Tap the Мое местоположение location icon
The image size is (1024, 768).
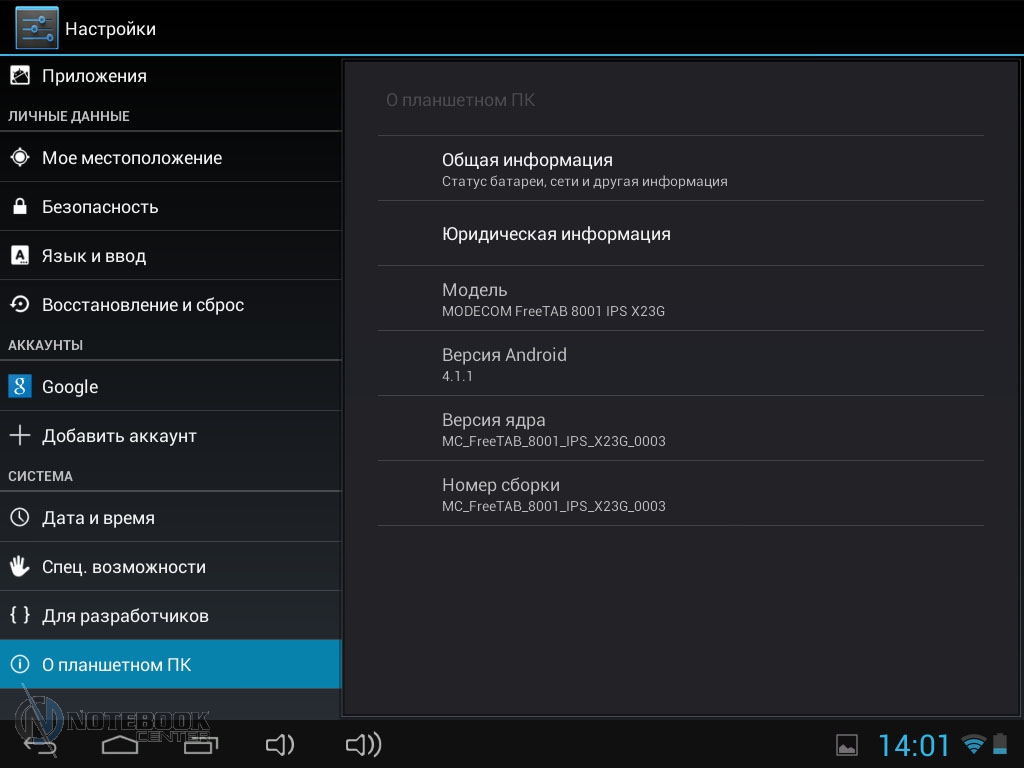pyautogui.click(x=20, y=158)
